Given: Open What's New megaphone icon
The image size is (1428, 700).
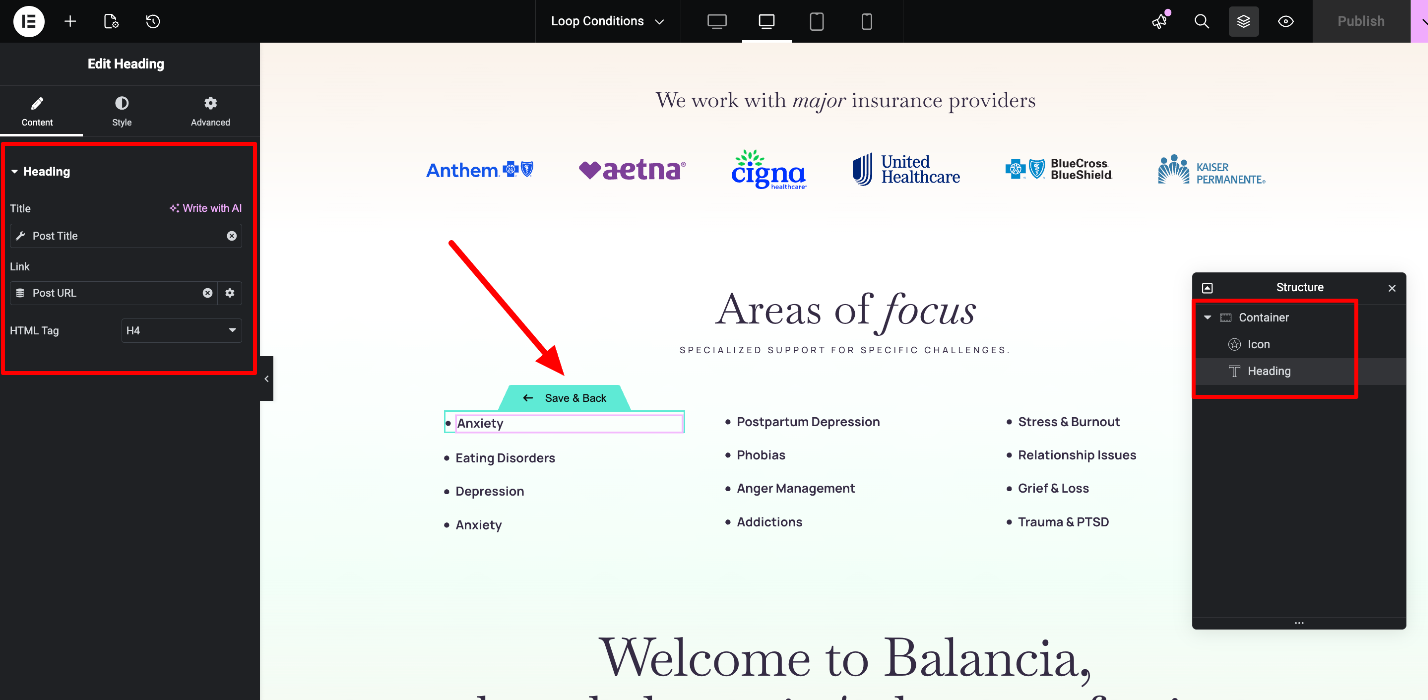Looking at the screenshot, I should coord(1160,21).
